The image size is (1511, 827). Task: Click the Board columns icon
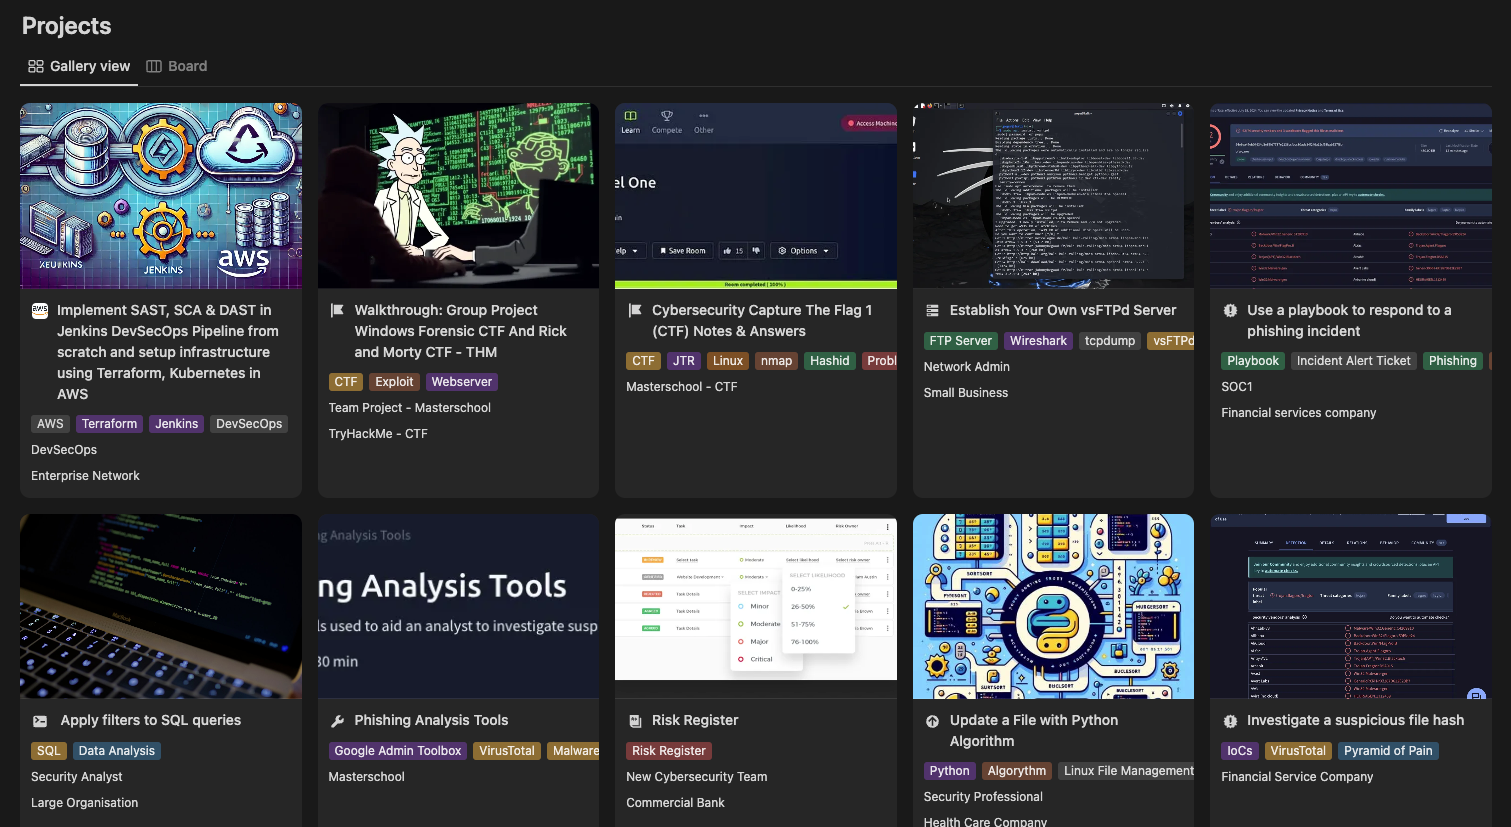point(154,66)
